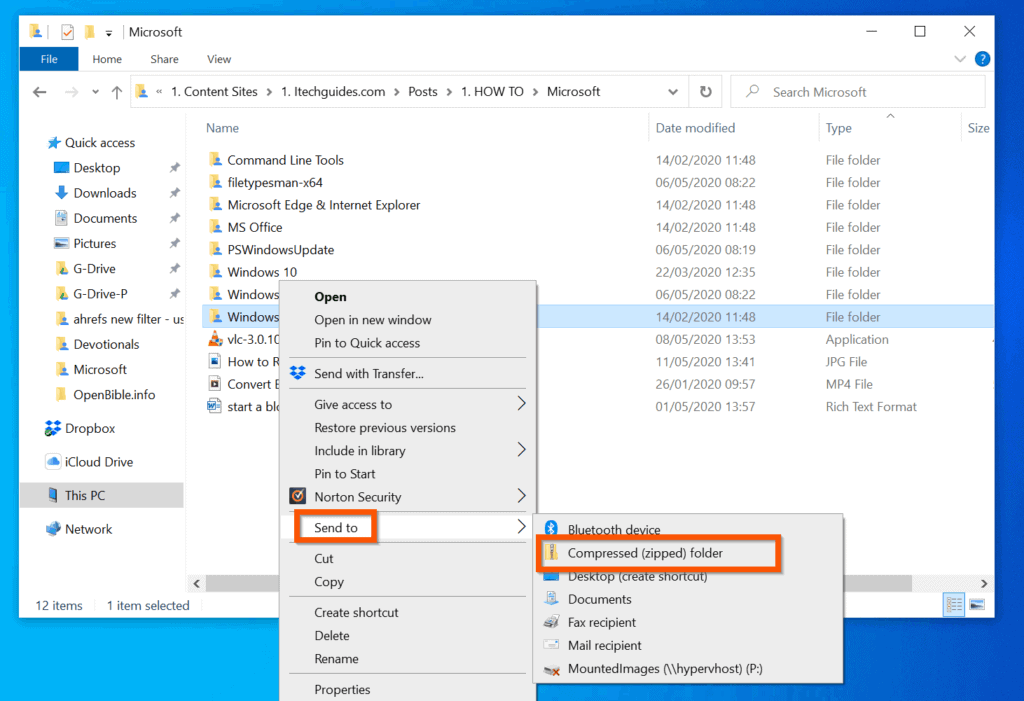This screenshot has height=701, width=1024.
Task: Select Open in new window
Action: (x=373, y=319)
